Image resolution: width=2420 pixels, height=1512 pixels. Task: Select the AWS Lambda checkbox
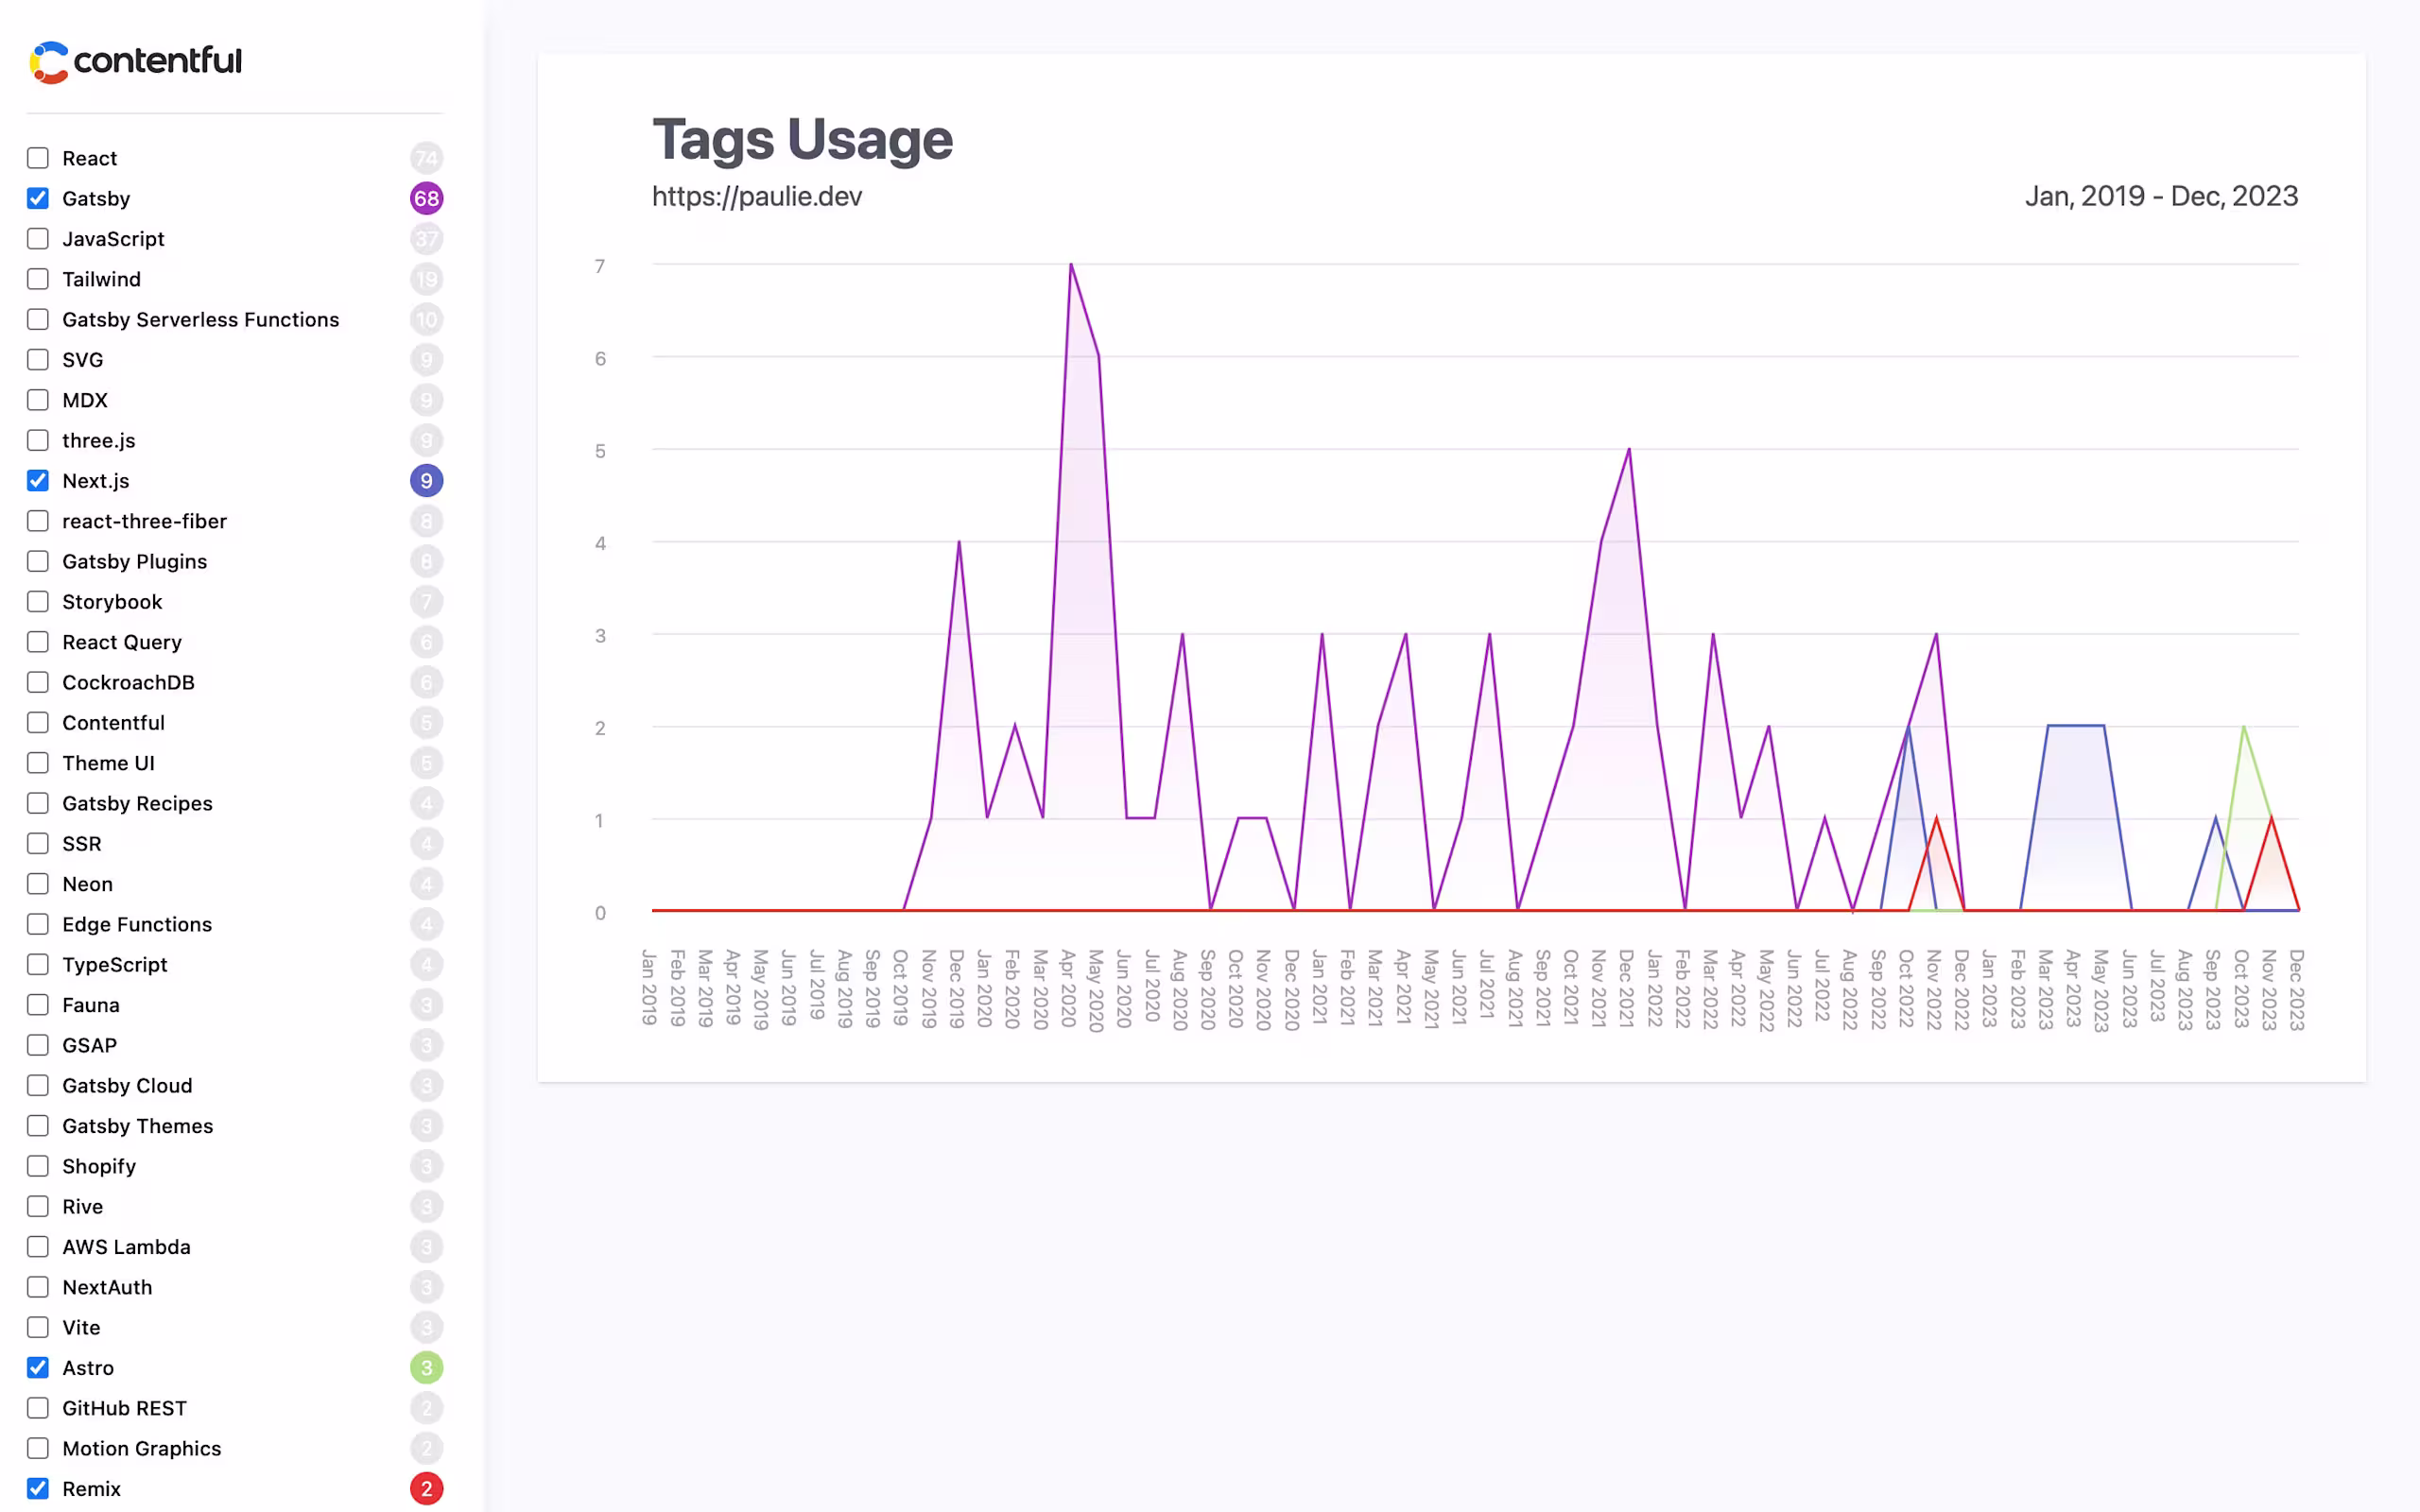coord(38,1247)
